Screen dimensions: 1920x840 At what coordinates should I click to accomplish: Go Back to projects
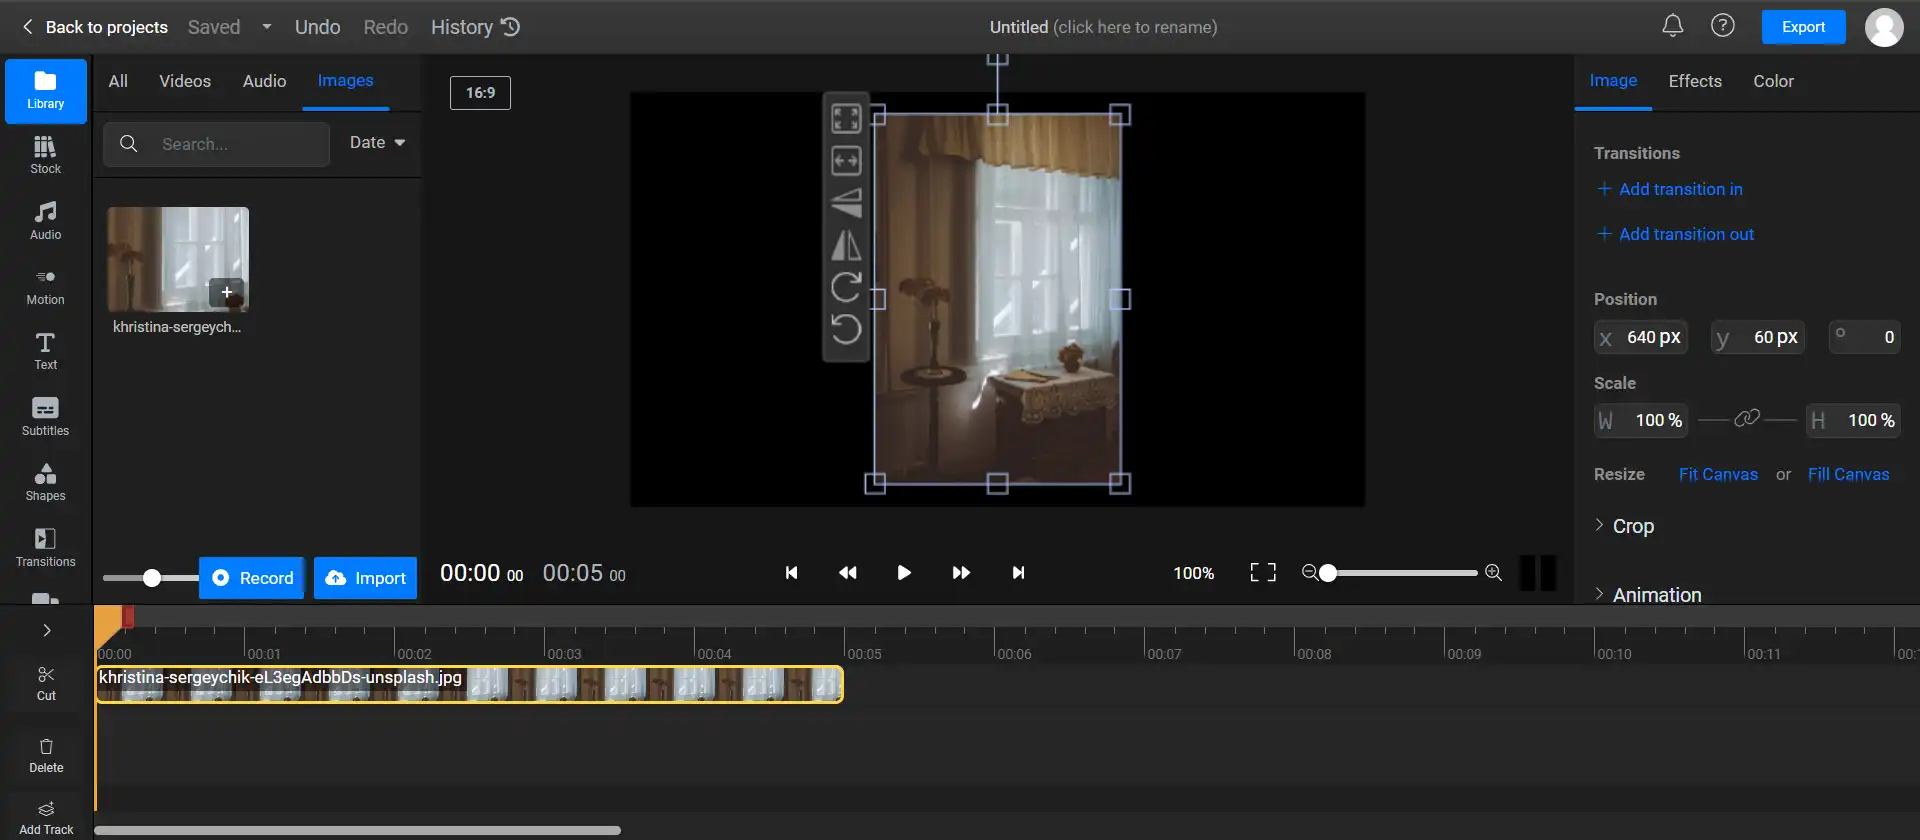pos(94,27)
